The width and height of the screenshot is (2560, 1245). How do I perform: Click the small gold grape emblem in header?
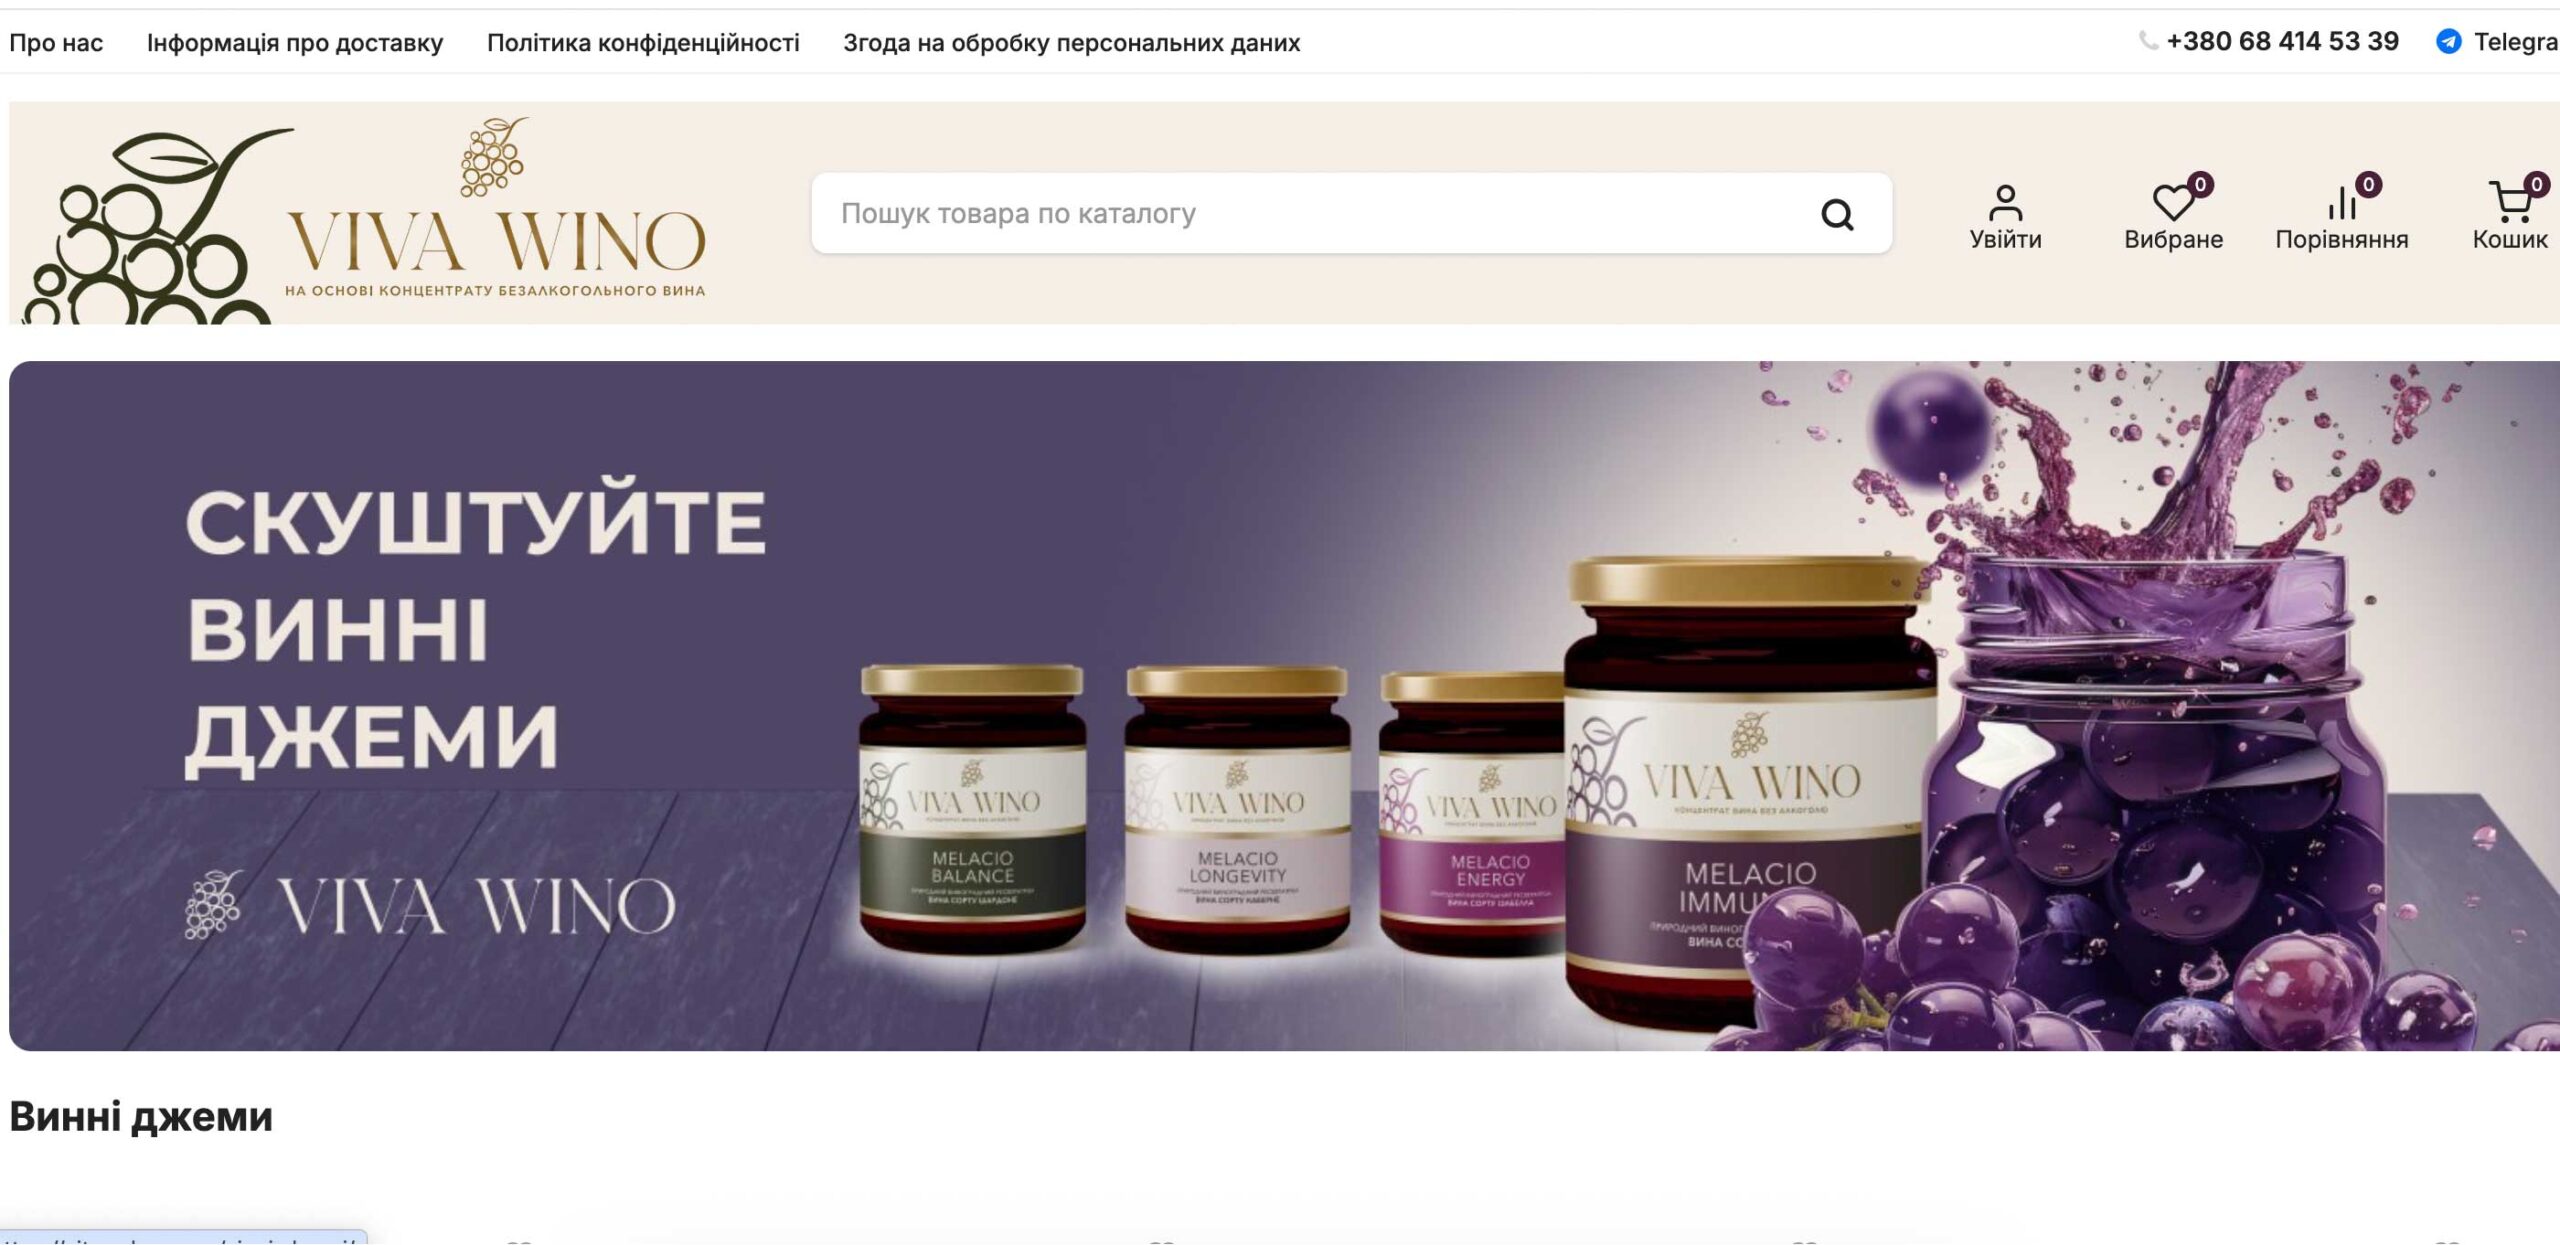coord(493,156)
